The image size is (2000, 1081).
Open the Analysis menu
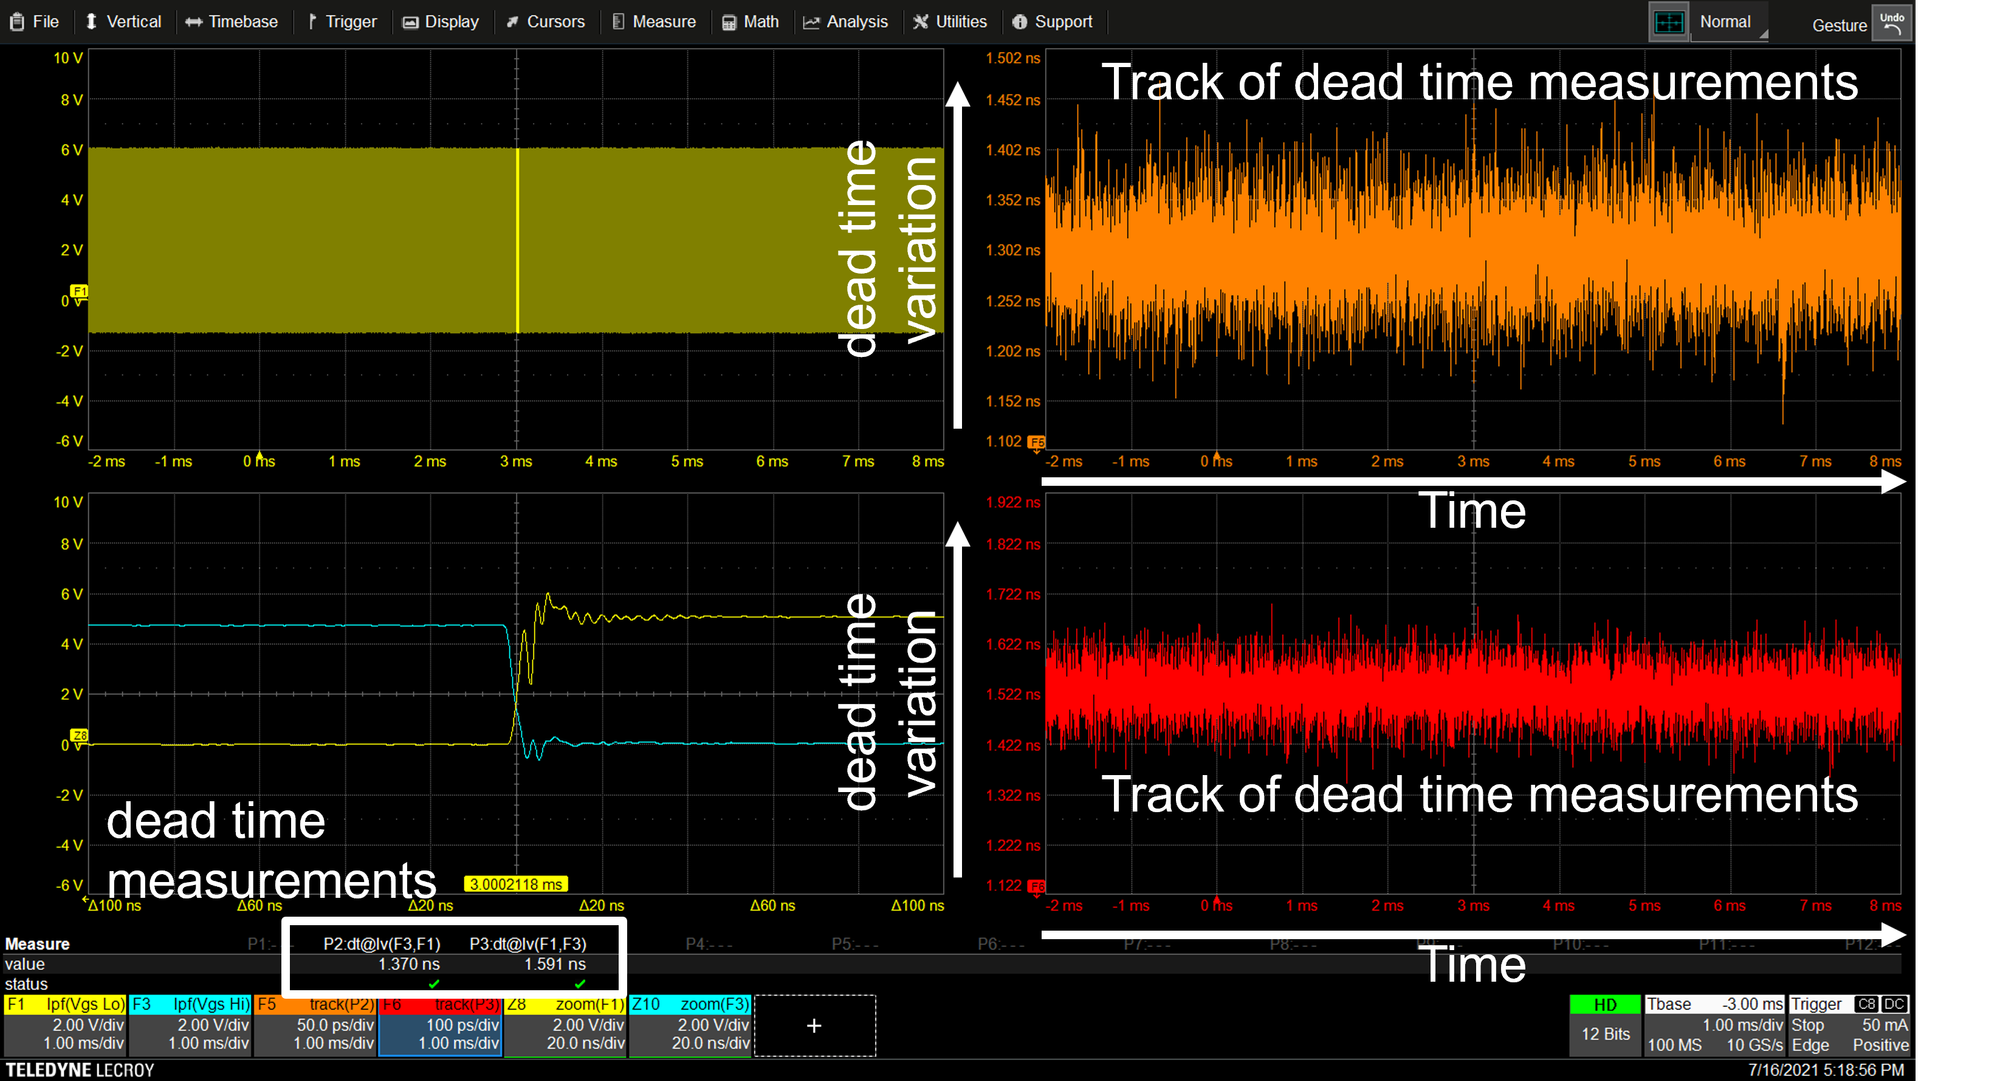point(846,22)
